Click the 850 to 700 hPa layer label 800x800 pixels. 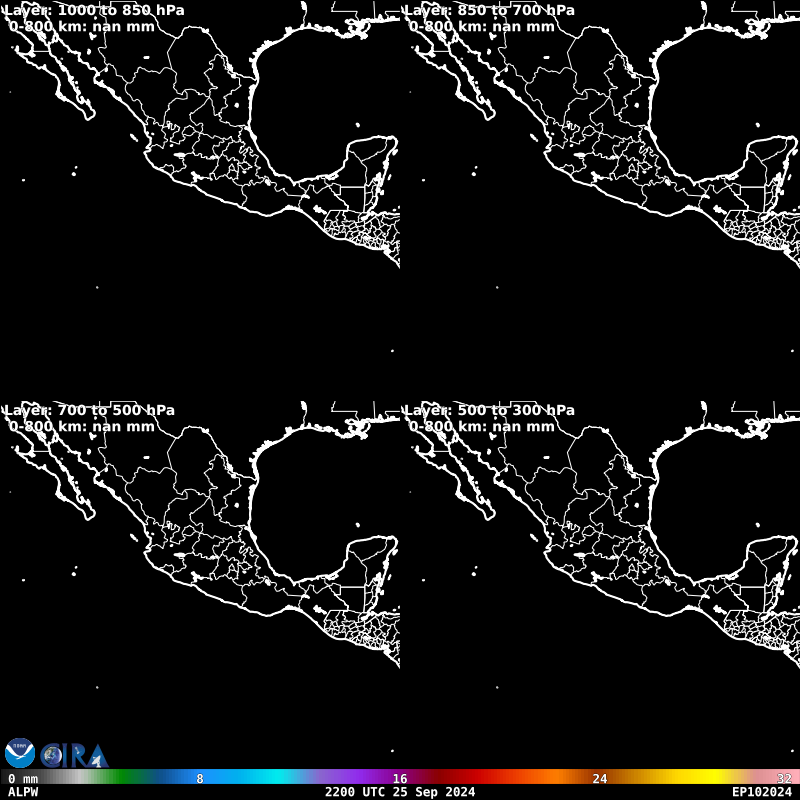pyautogui.click(x=489, y=10)
